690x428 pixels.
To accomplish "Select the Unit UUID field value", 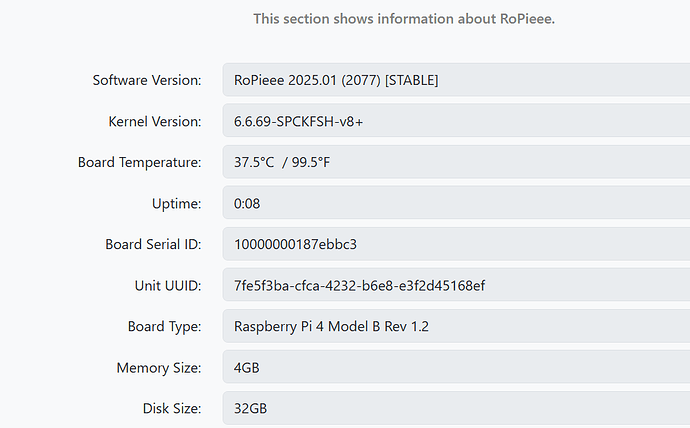I will (456, 285).
